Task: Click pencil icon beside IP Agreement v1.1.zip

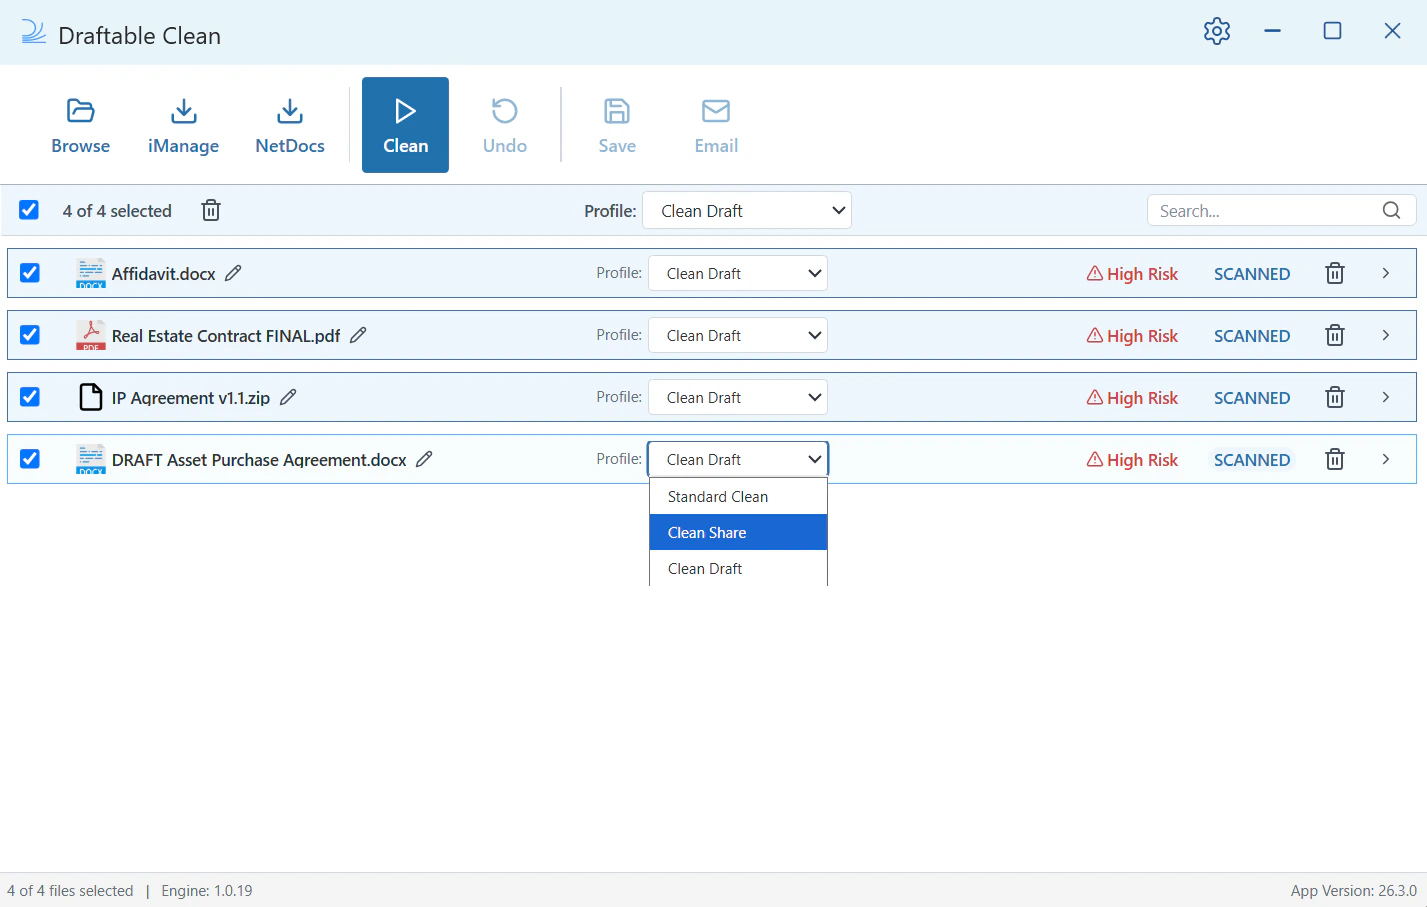Action: [288, 397]
